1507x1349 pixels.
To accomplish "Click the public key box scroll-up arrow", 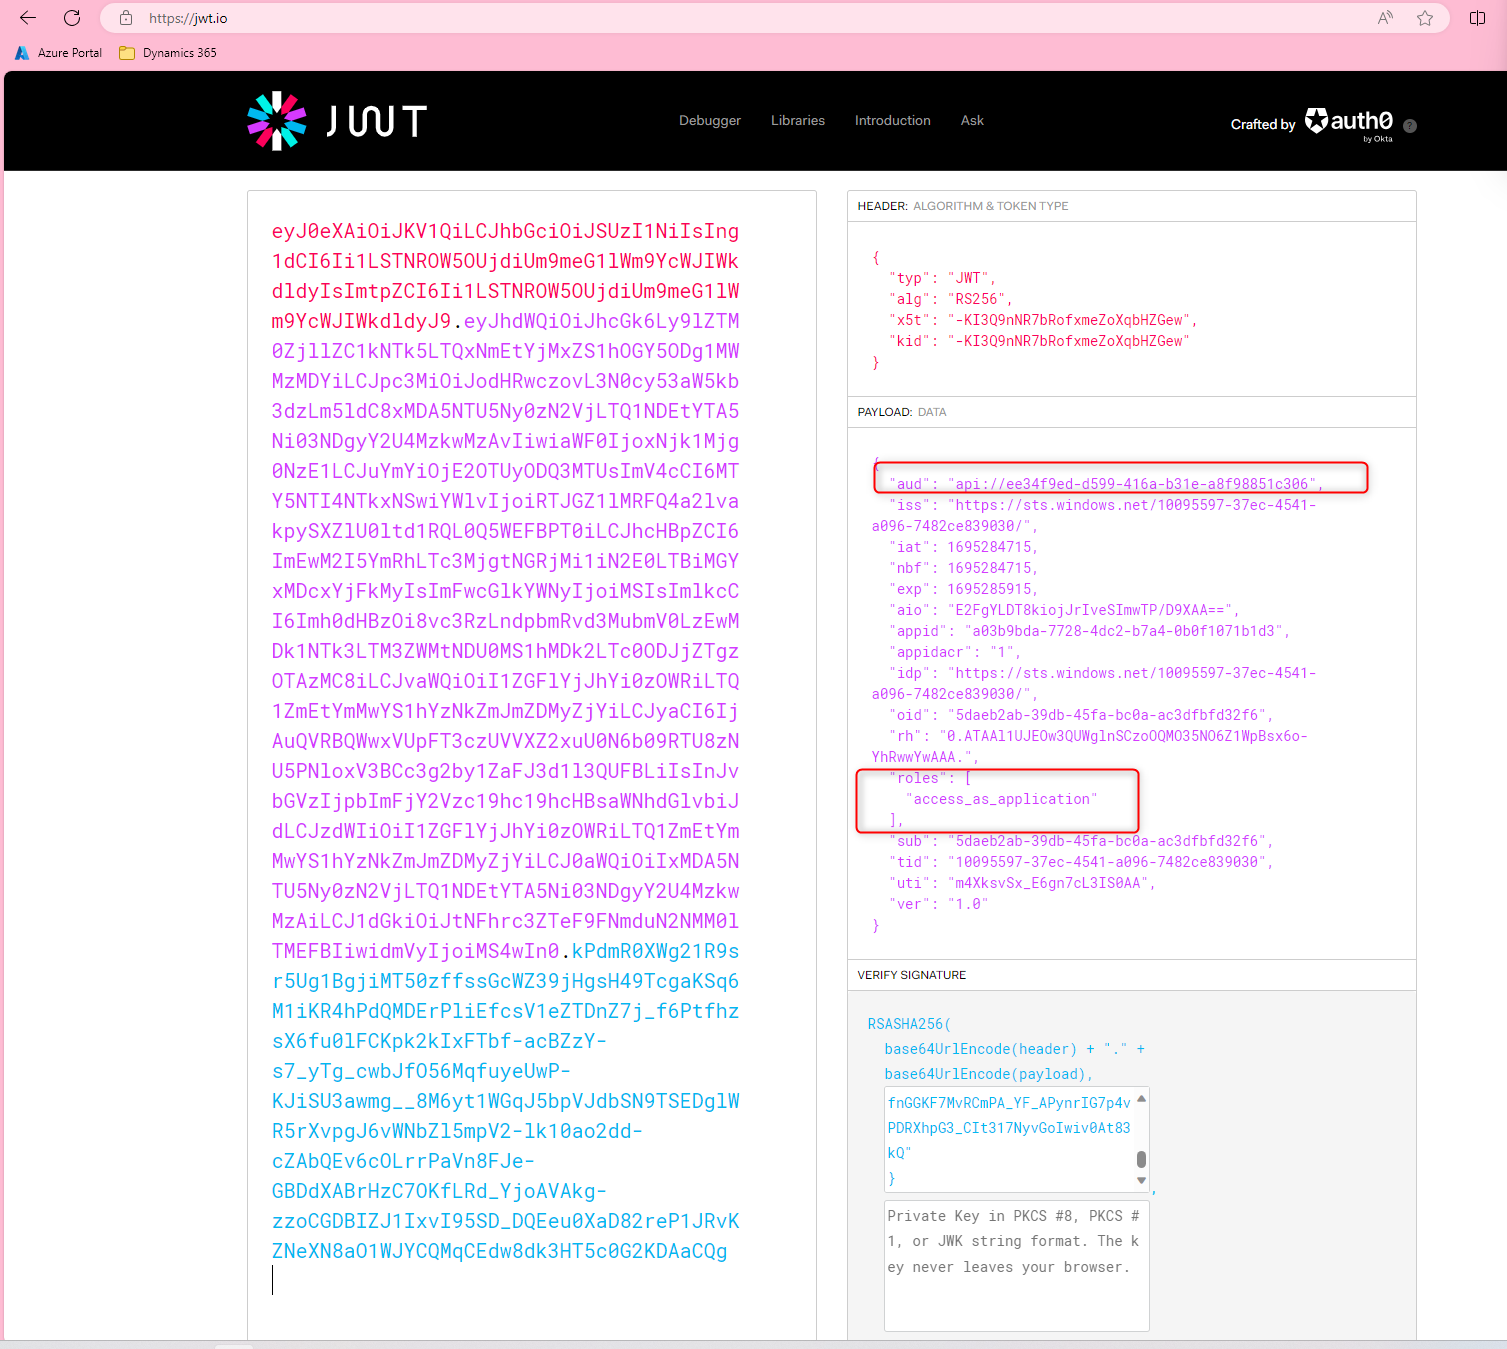I will pos(1141,1099).
